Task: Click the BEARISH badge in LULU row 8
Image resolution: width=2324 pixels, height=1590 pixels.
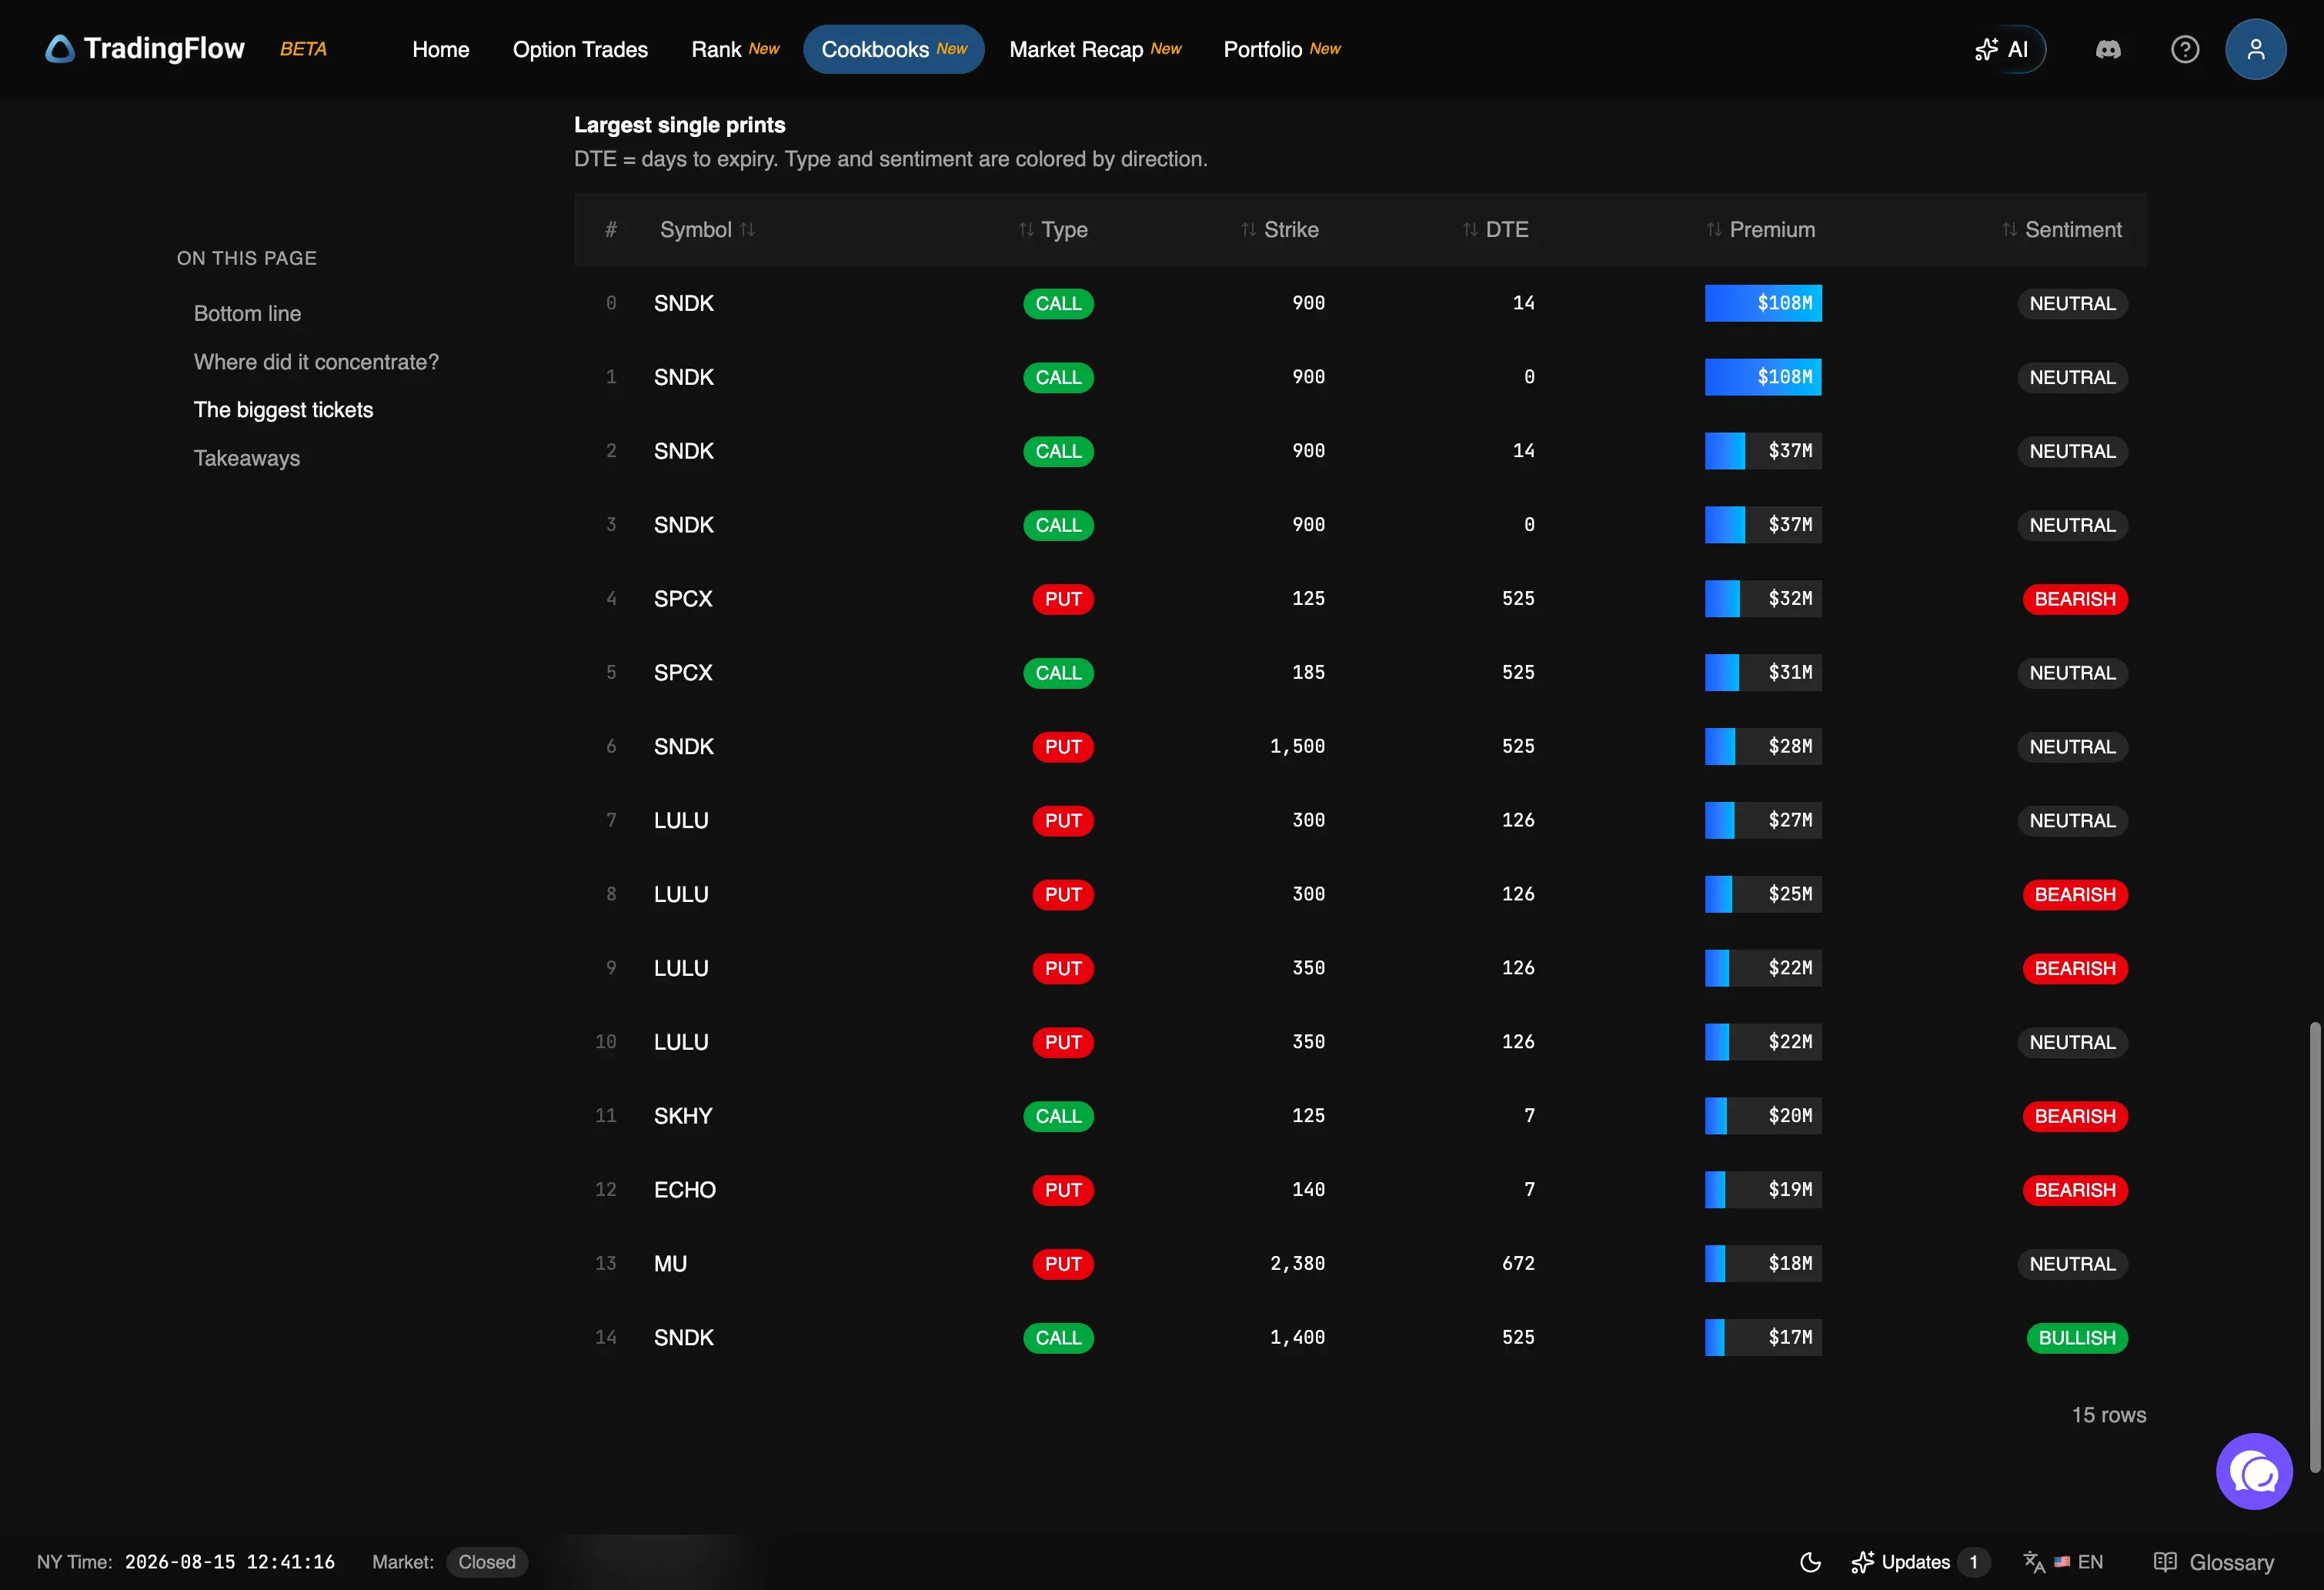Action: [x=2075, y=895]
